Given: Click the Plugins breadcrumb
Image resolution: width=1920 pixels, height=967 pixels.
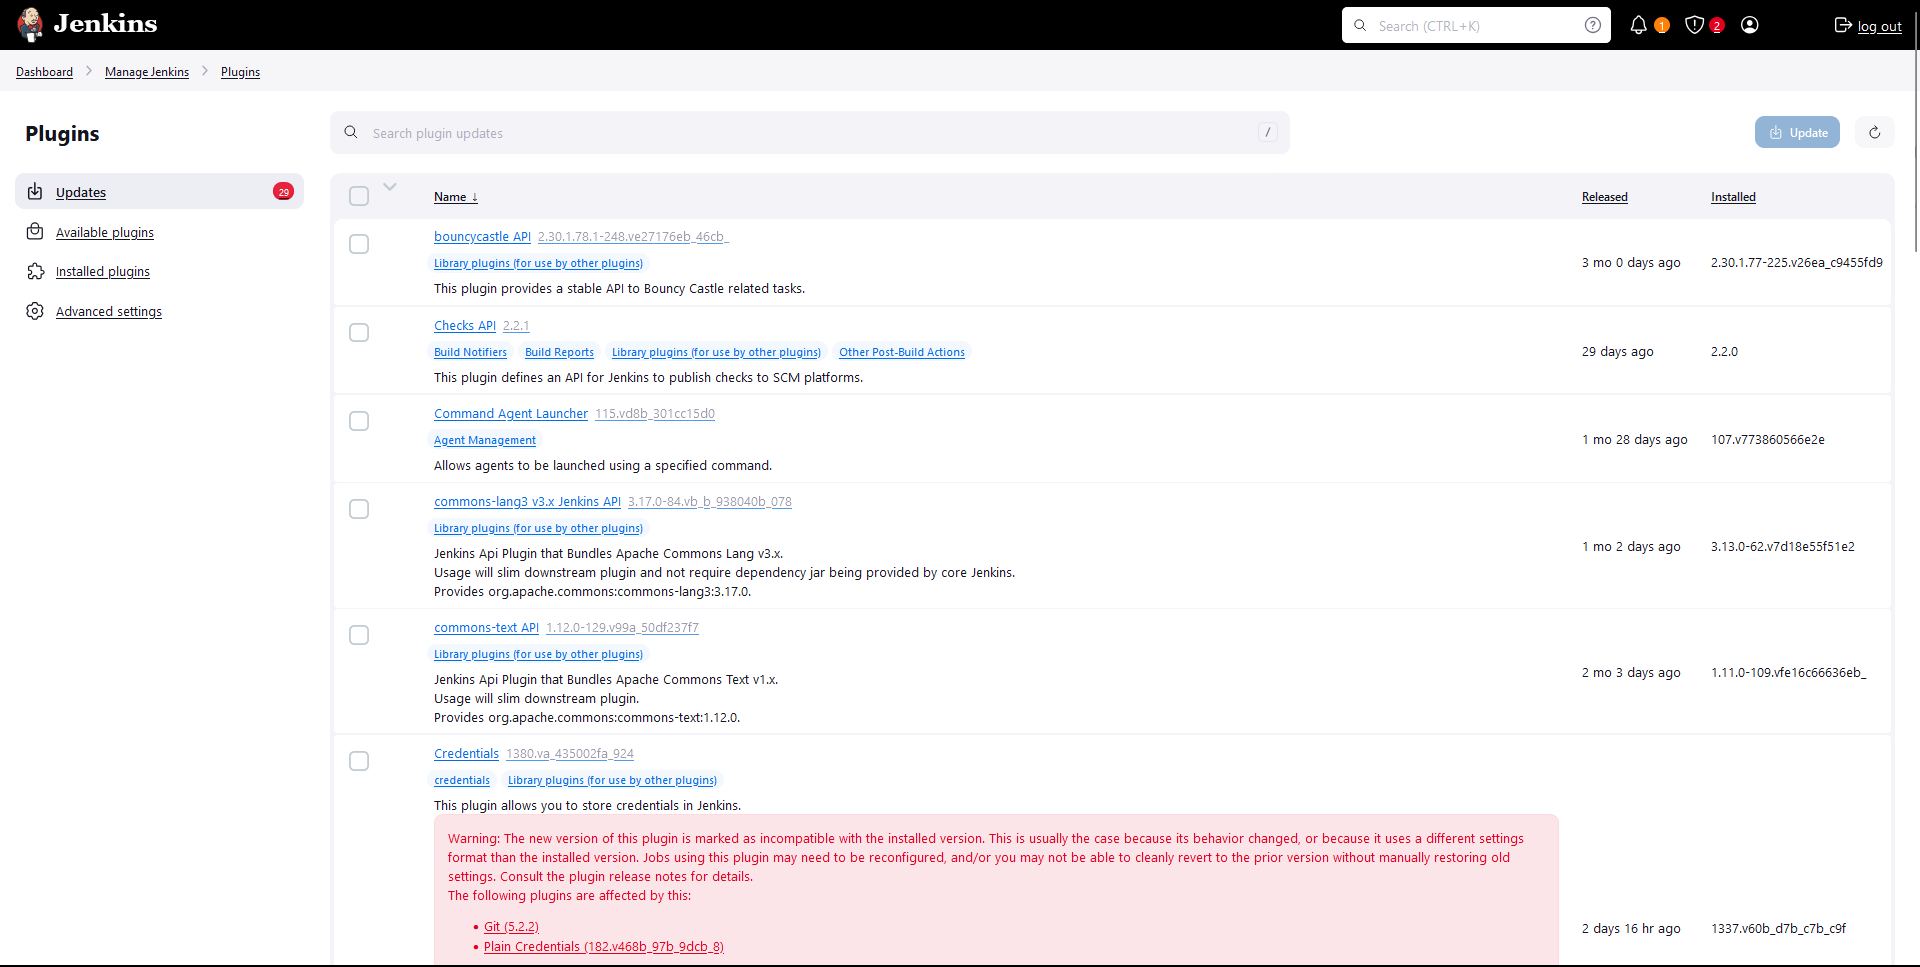Looking at the screenshot, I should point(240,72).
